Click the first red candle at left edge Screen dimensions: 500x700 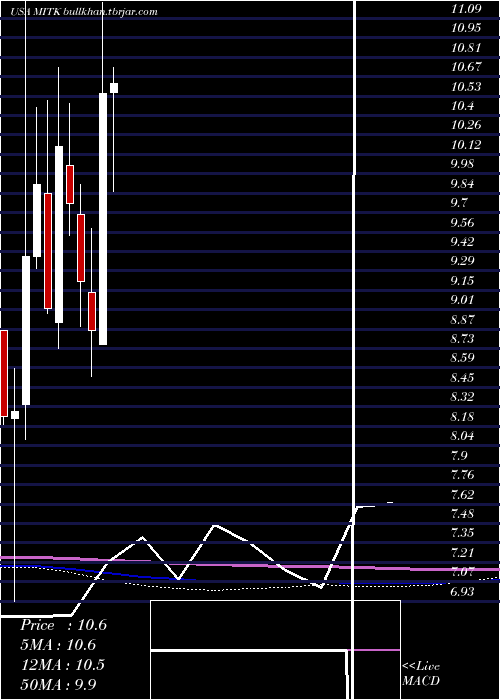pyautogui.click(x=4, y=373)
